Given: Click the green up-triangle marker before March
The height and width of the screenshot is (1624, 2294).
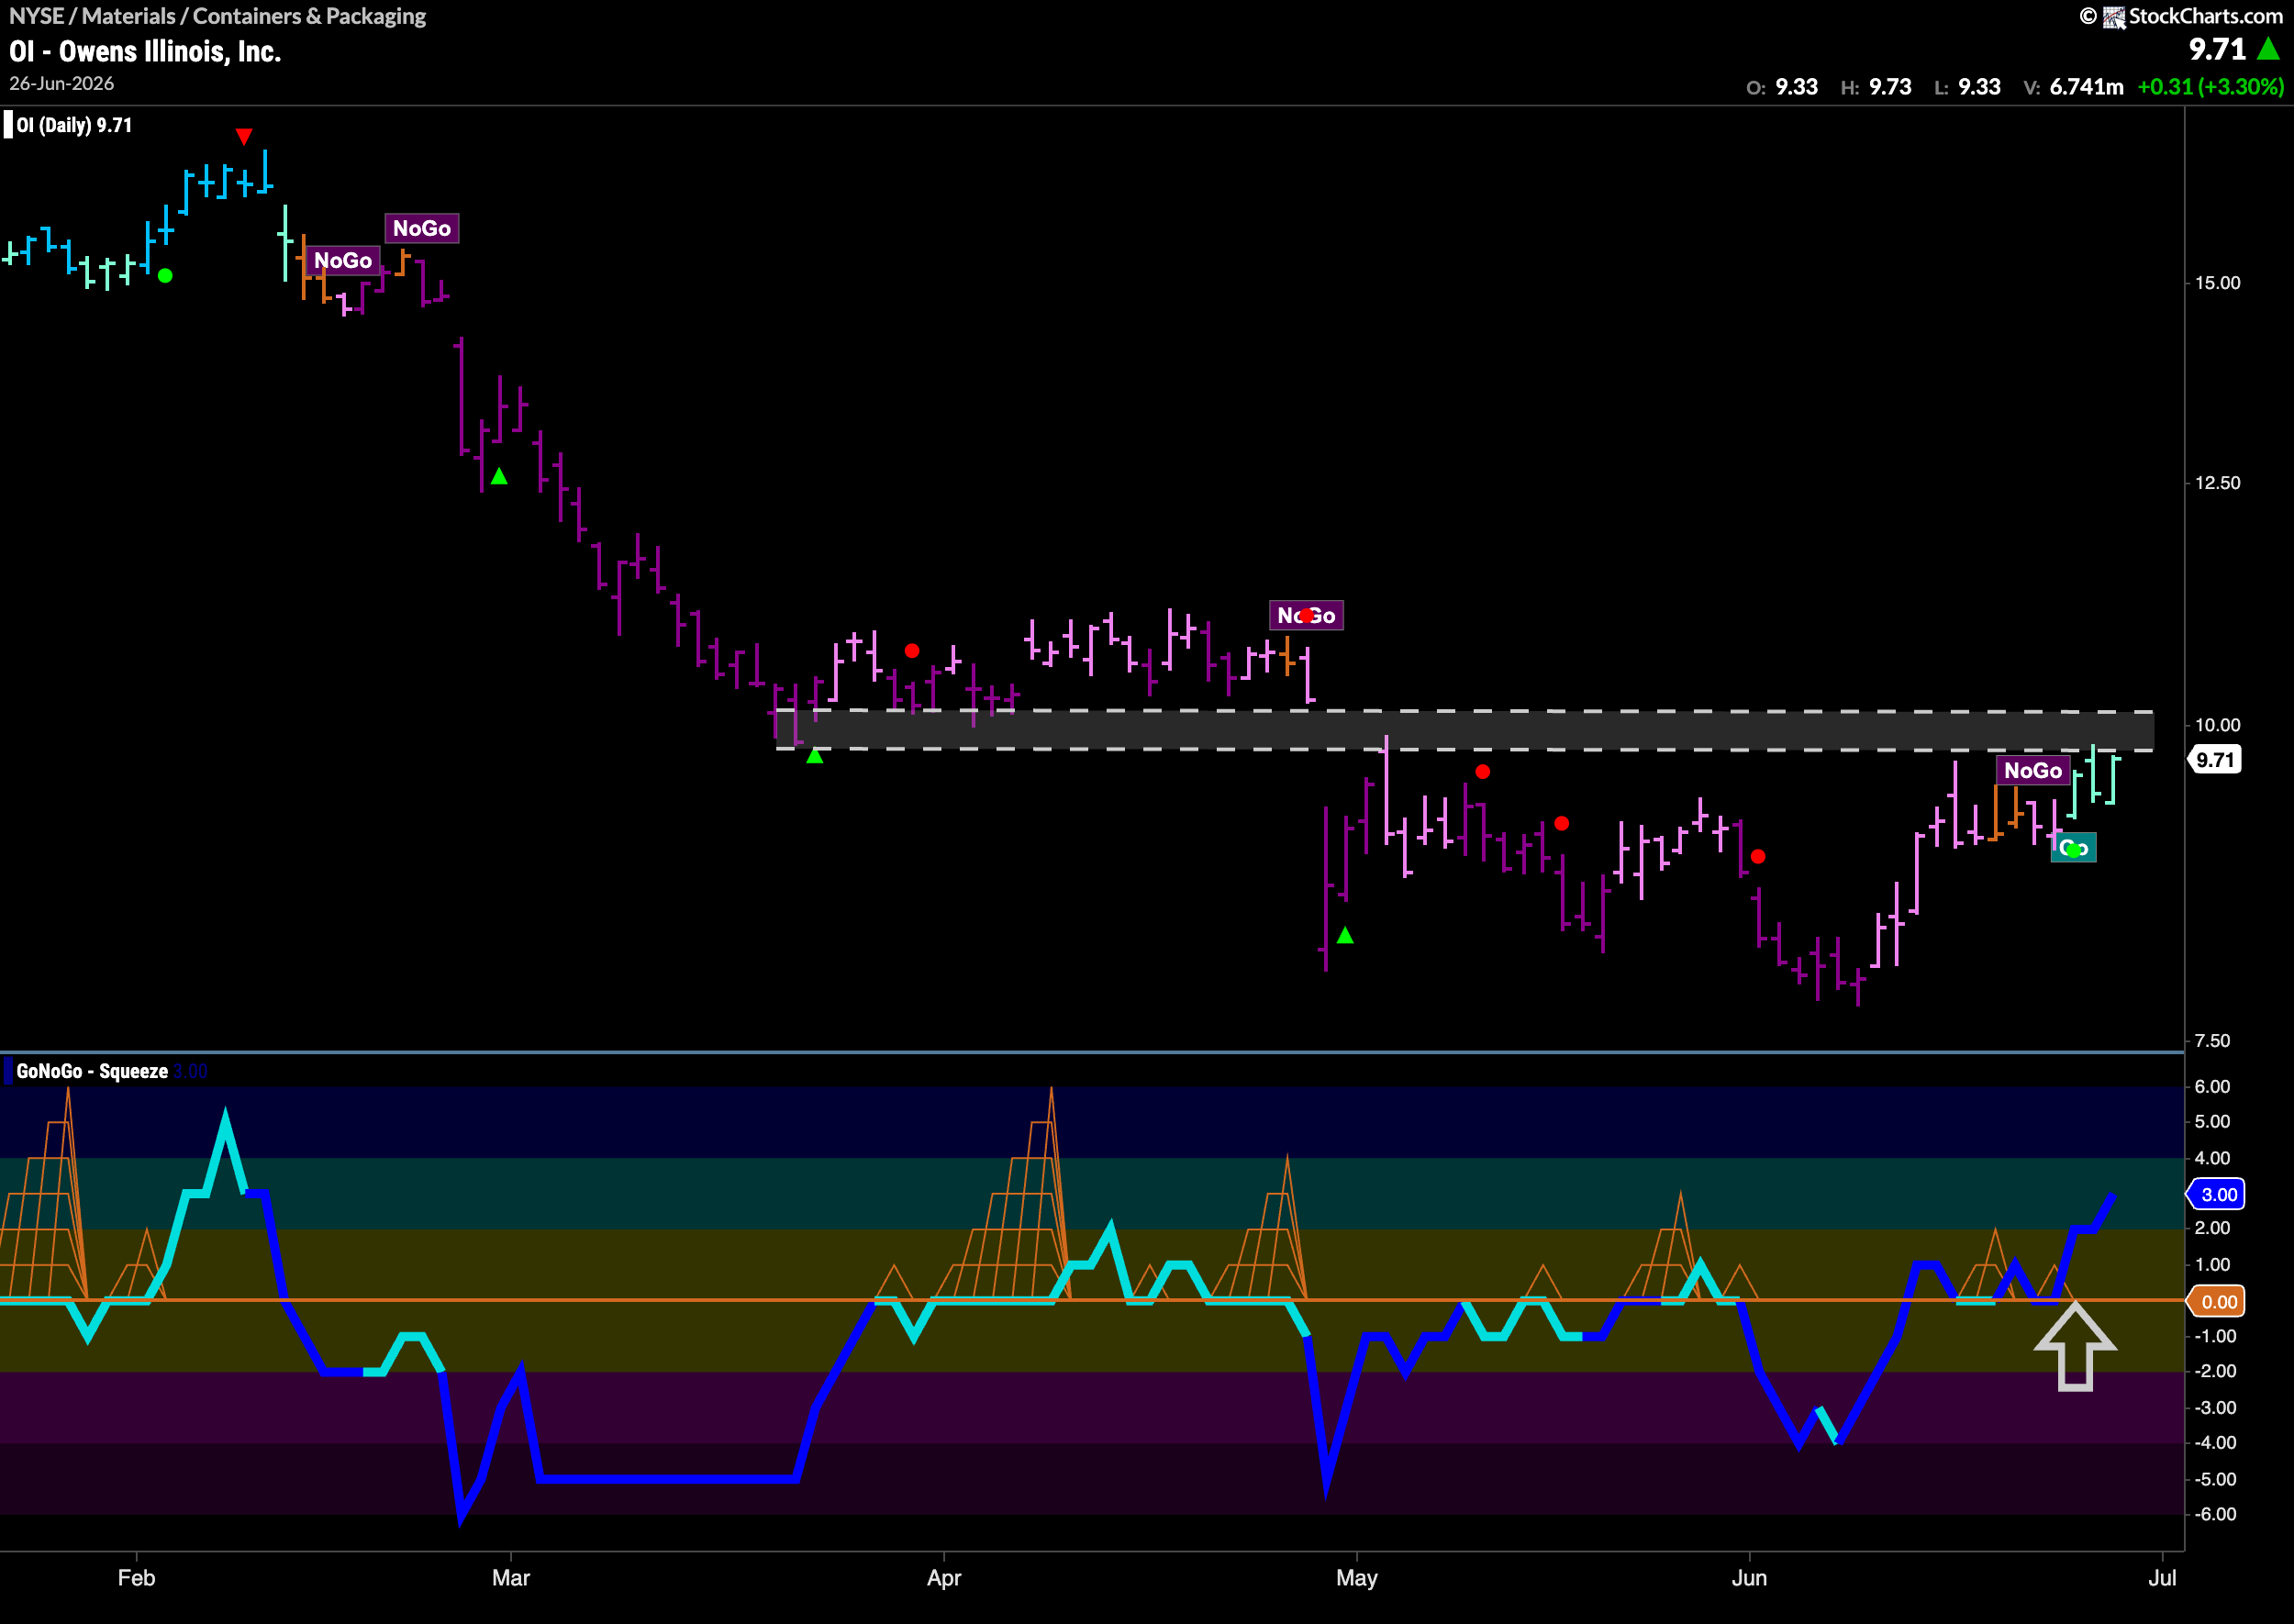Looking at the screenshot, I should click(x=499, y=477).
